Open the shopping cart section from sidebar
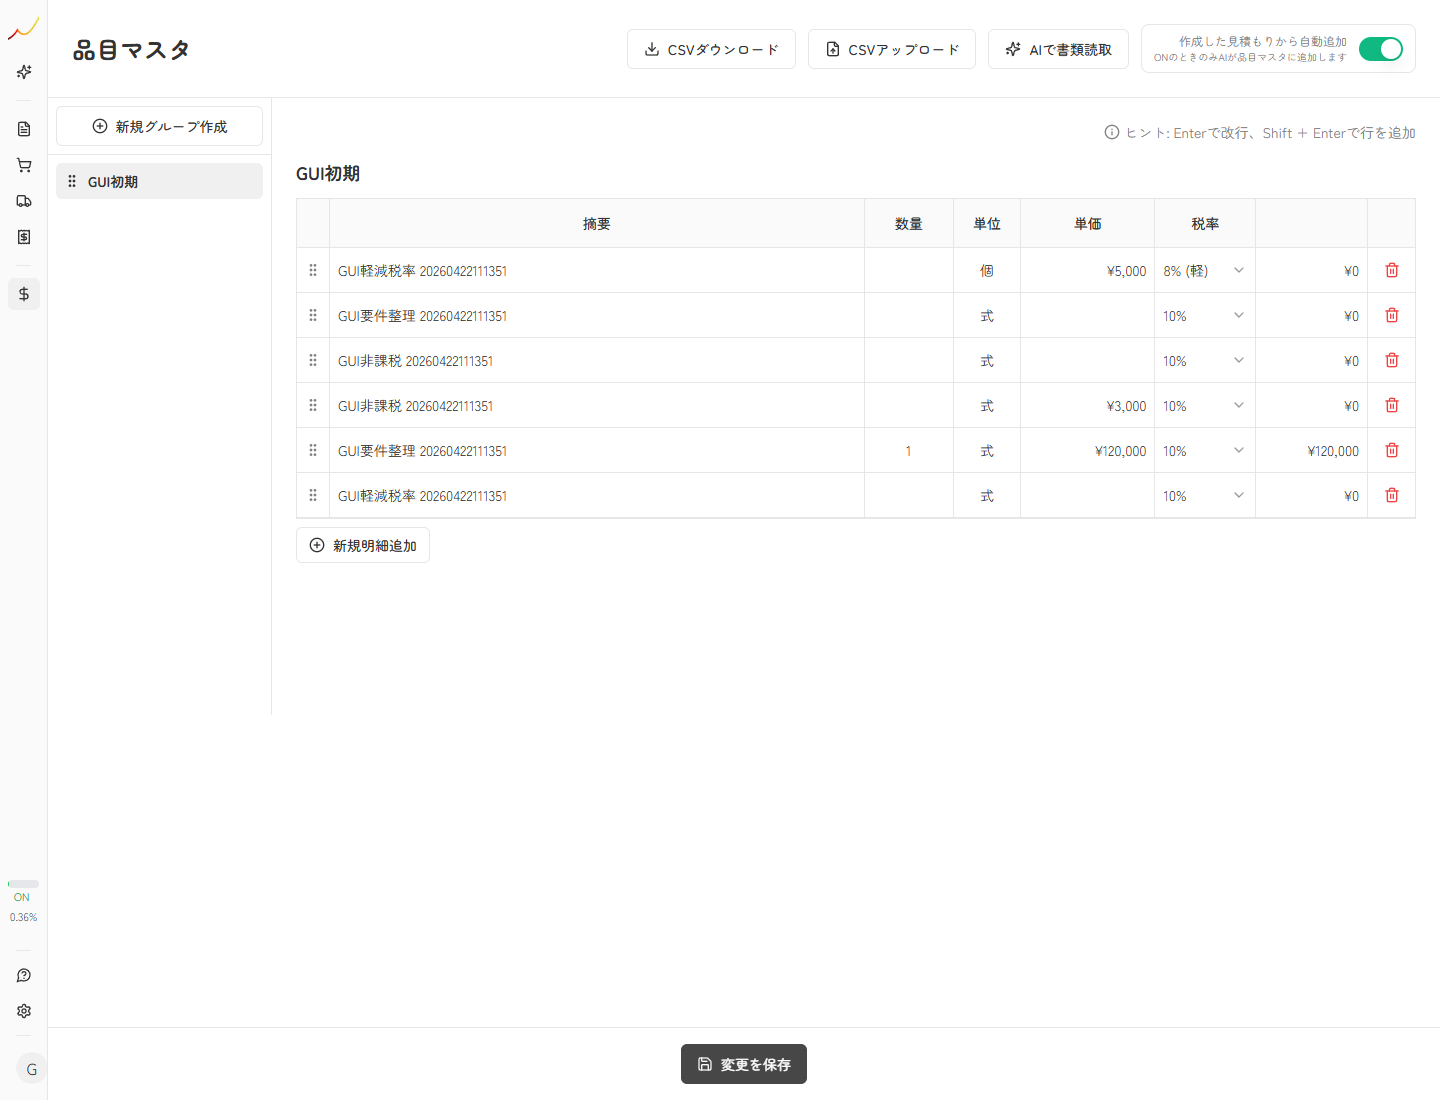 point(23,164)
